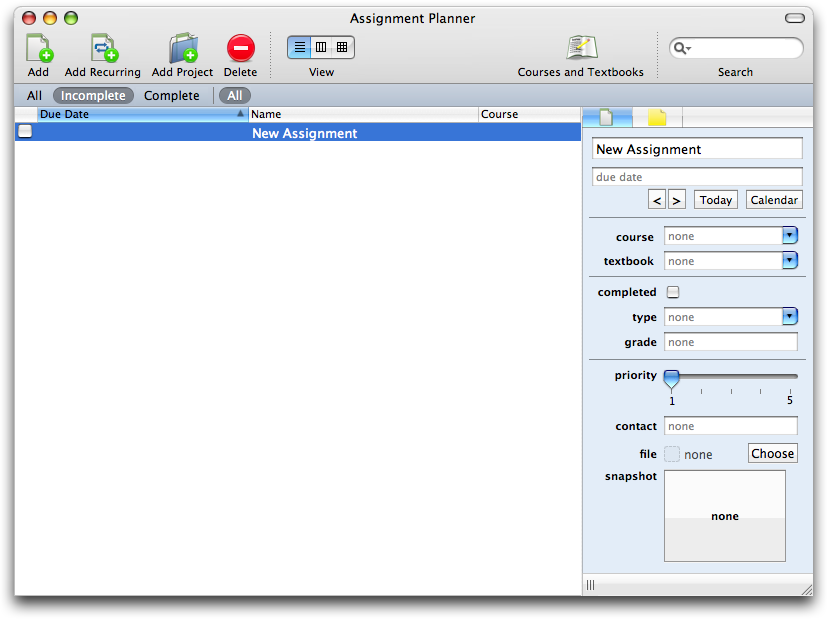Switch to column view icon
This screenshot has width=827, height=619.
[x=321, y=47]
